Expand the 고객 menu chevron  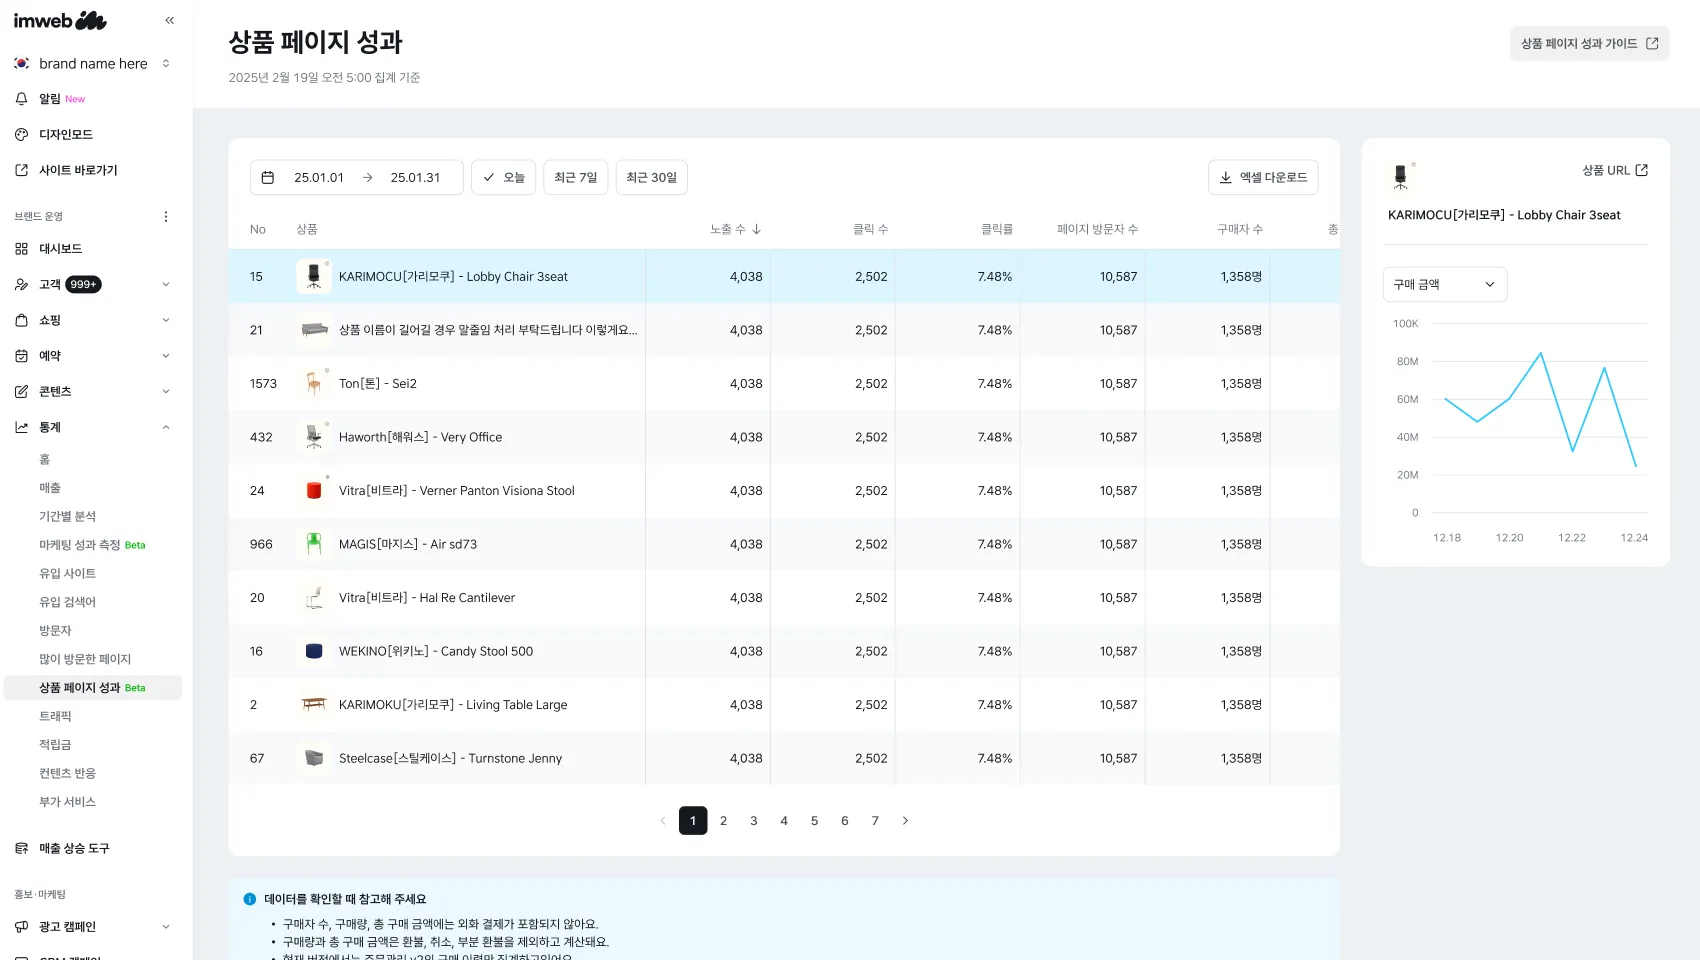tap(166, 285)
